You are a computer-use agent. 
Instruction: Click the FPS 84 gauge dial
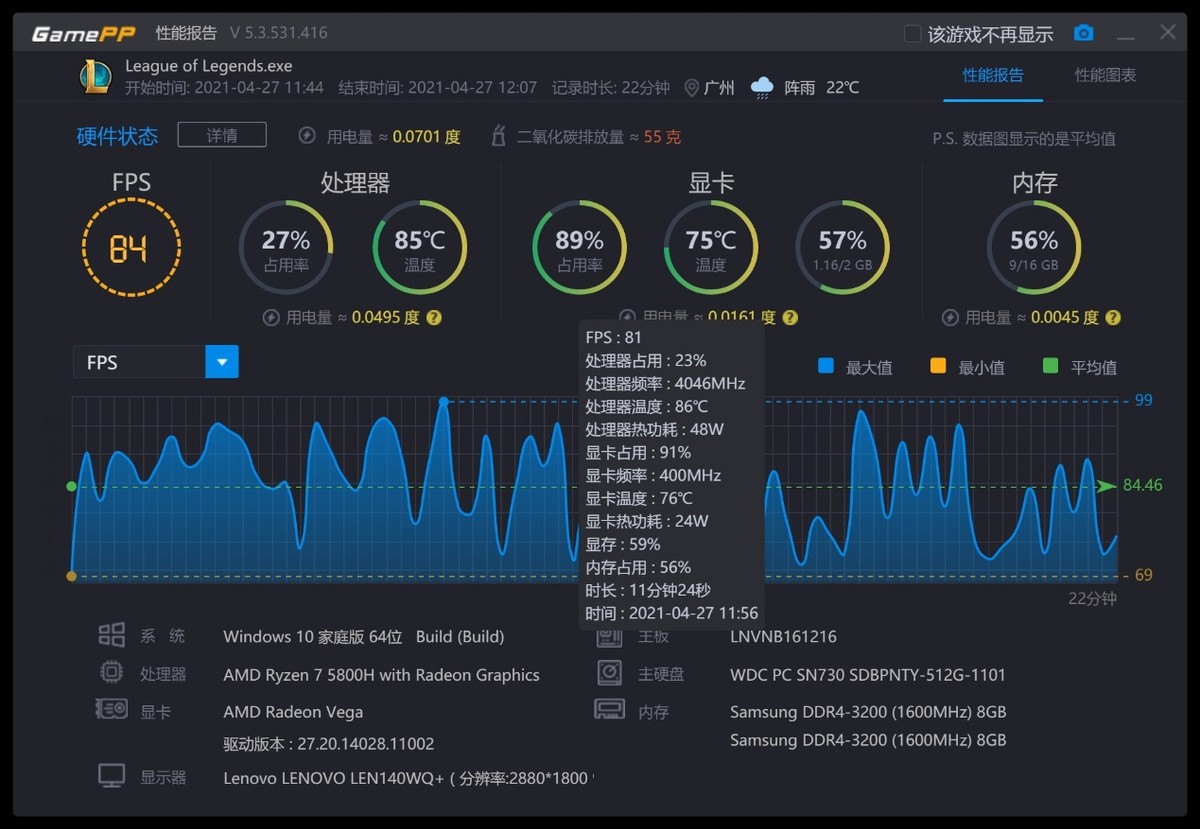pyautogui.click(x=131, y=248)
